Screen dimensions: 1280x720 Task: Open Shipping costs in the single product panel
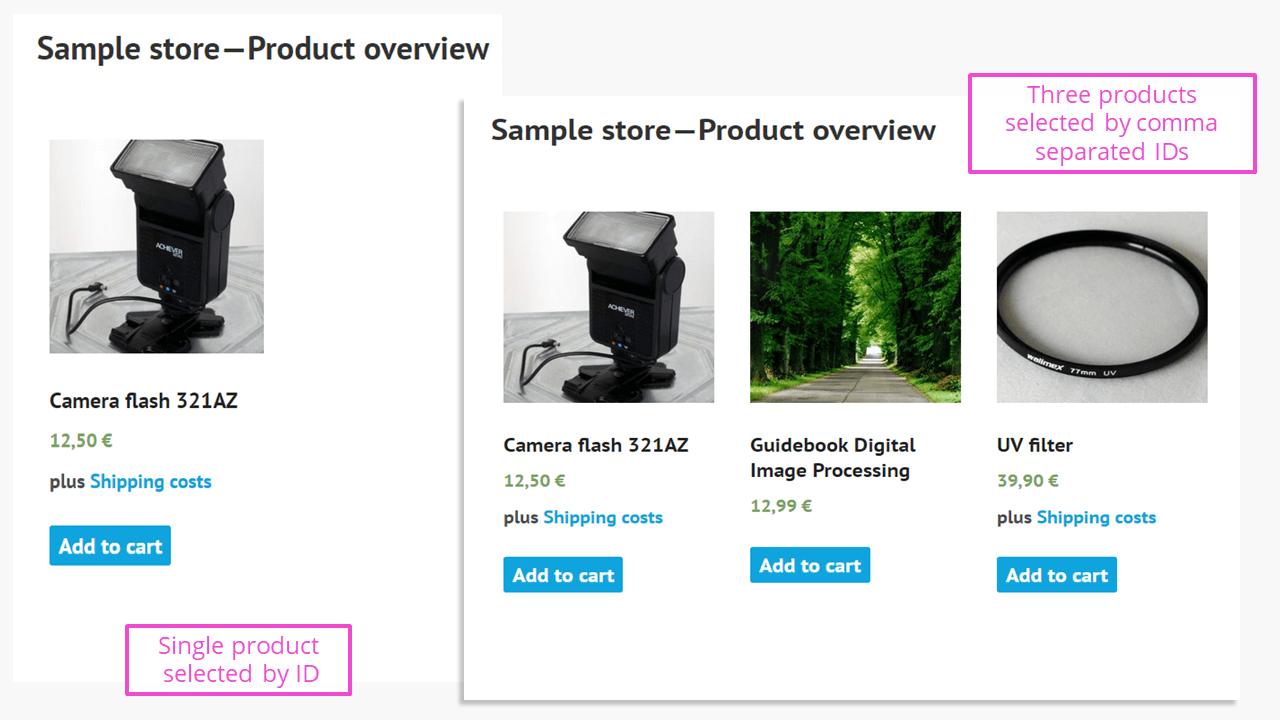(151, 481)
